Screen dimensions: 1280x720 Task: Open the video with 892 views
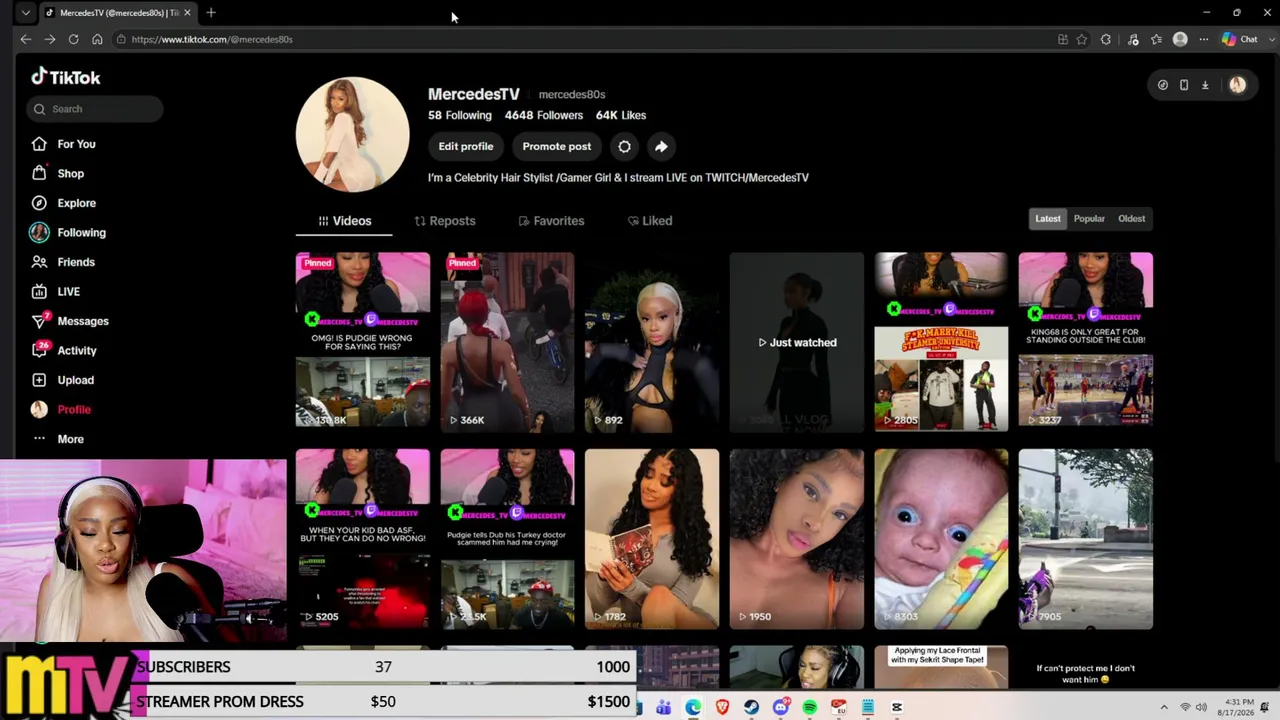652,342
